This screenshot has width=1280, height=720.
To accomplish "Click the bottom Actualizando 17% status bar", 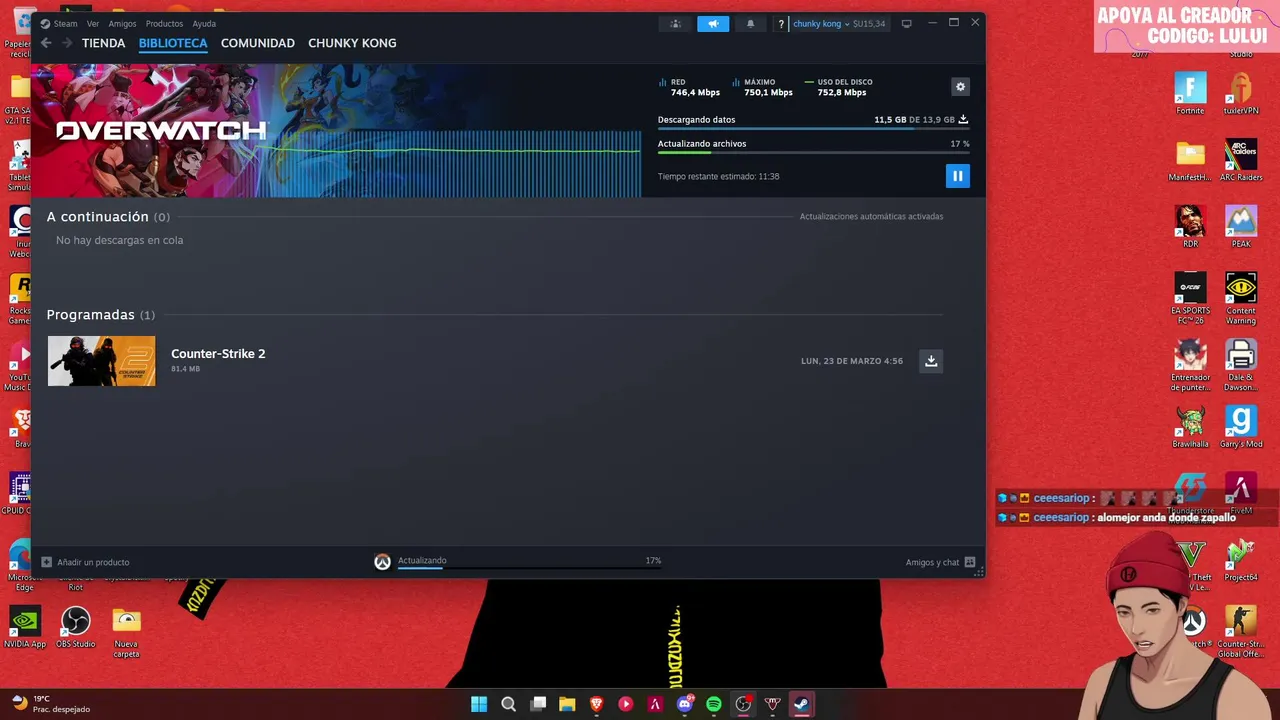I will pyautogui.click(x=529, y=561).
